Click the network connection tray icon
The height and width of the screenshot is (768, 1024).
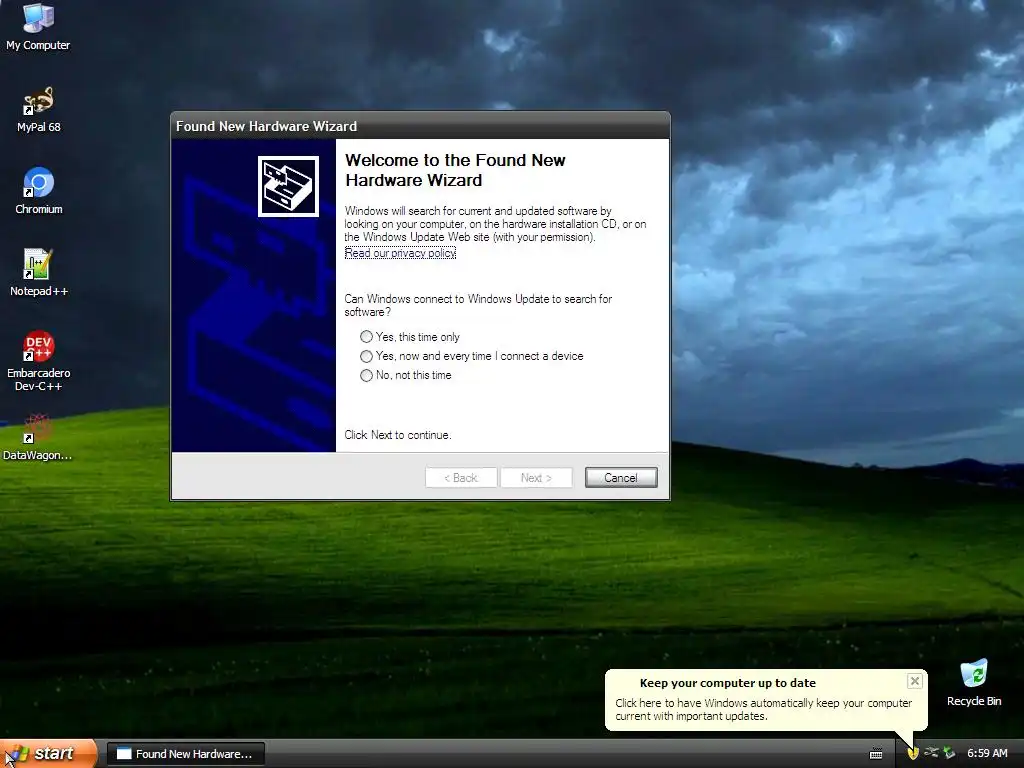tap(931, 753)
